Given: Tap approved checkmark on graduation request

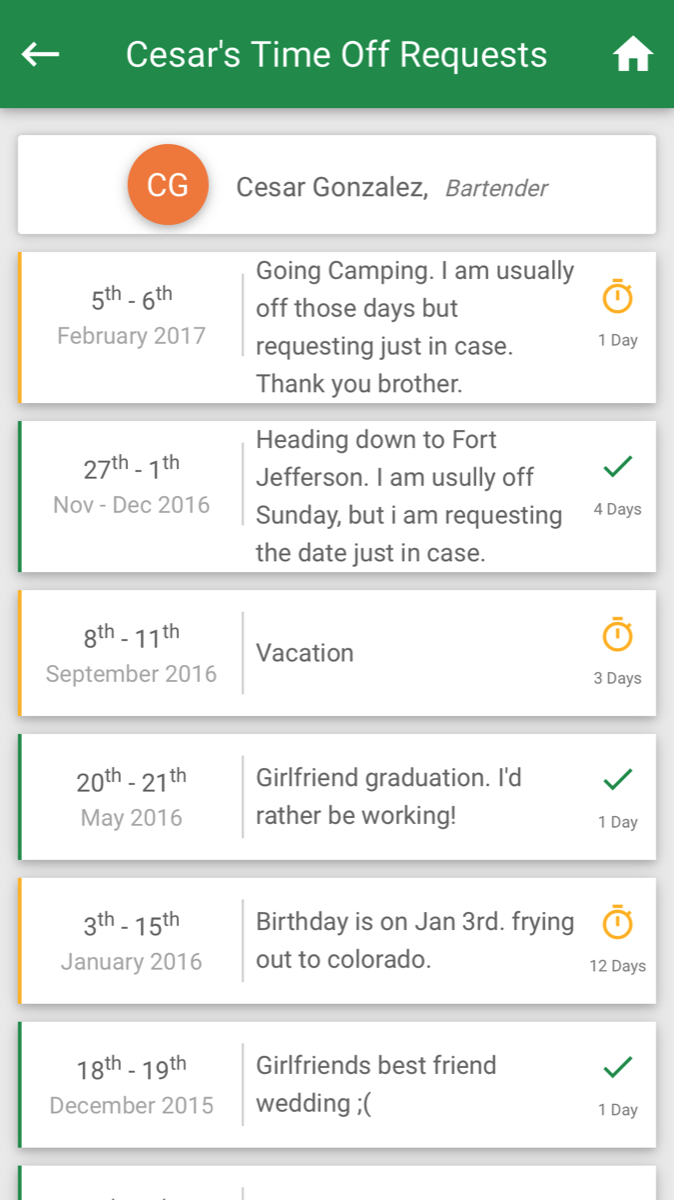Looking at the screenshot, I should tap(618, 779).
